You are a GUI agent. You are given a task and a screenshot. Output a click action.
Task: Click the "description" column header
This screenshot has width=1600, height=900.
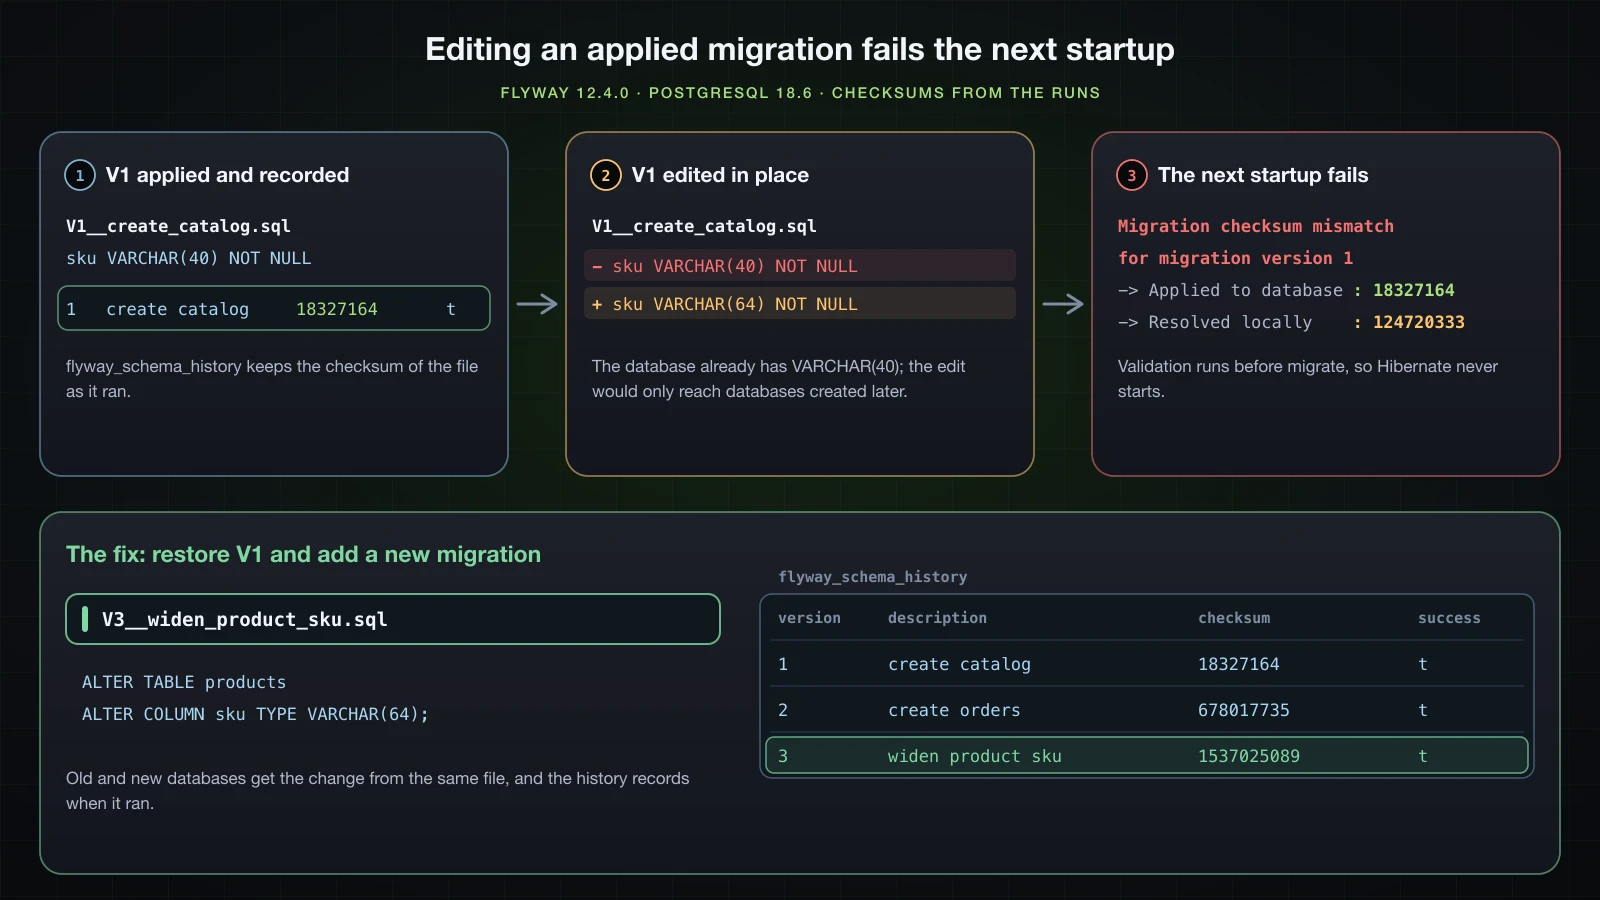[937, 618]
